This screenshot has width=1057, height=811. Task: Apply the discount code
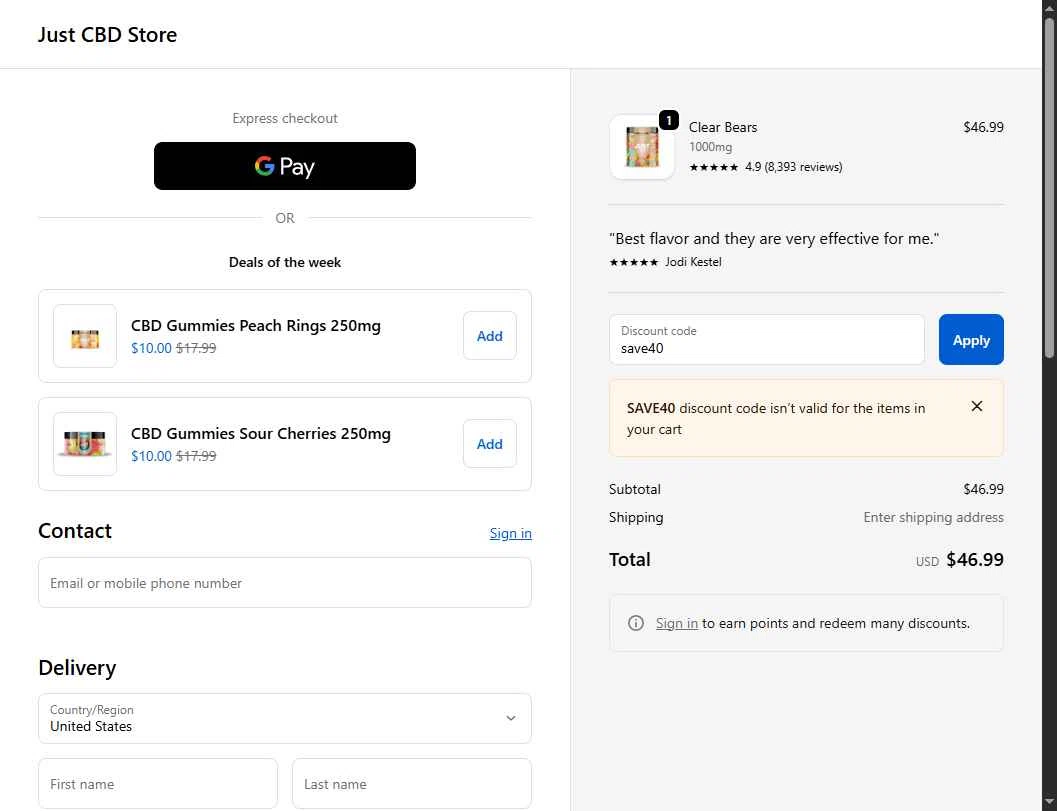[970, 340]
